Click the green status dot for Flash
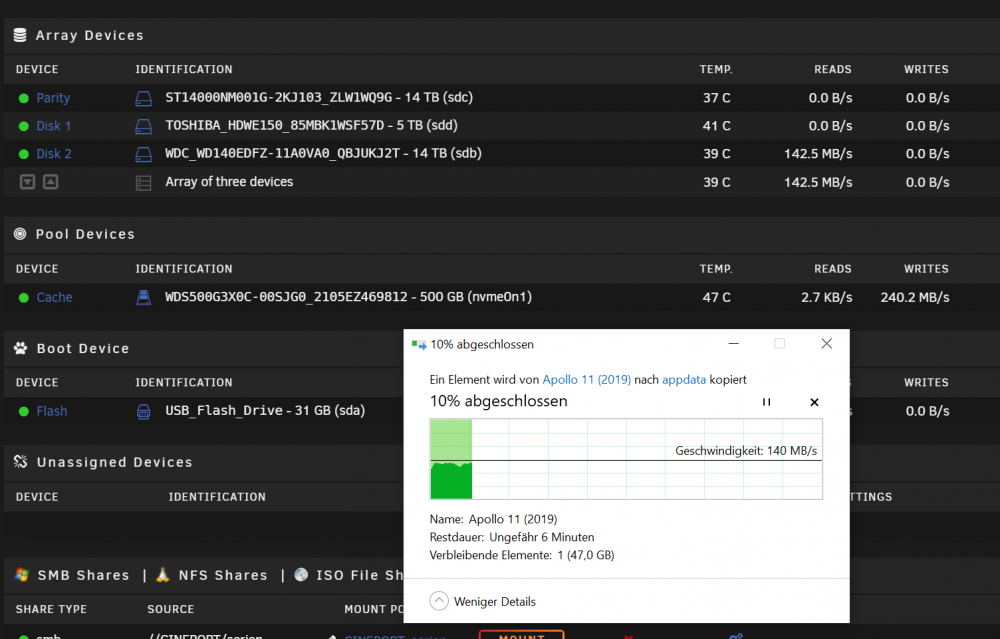This screenshot has width=1000, height=639. click(x=24, y=411)
